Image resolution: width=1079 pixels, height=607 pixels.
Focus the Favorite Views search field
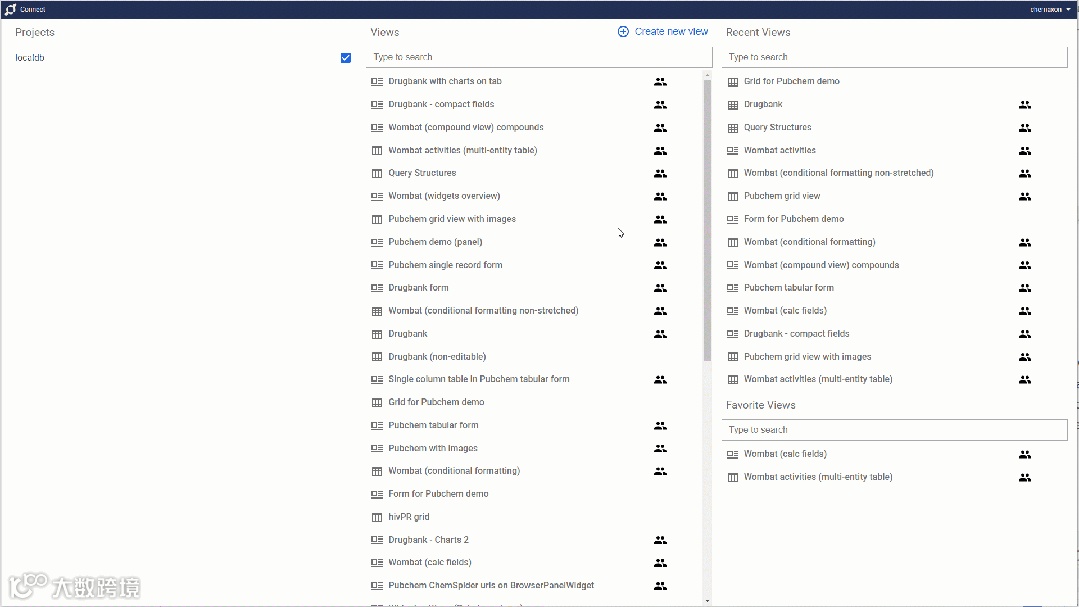click(x=895, y=430)
